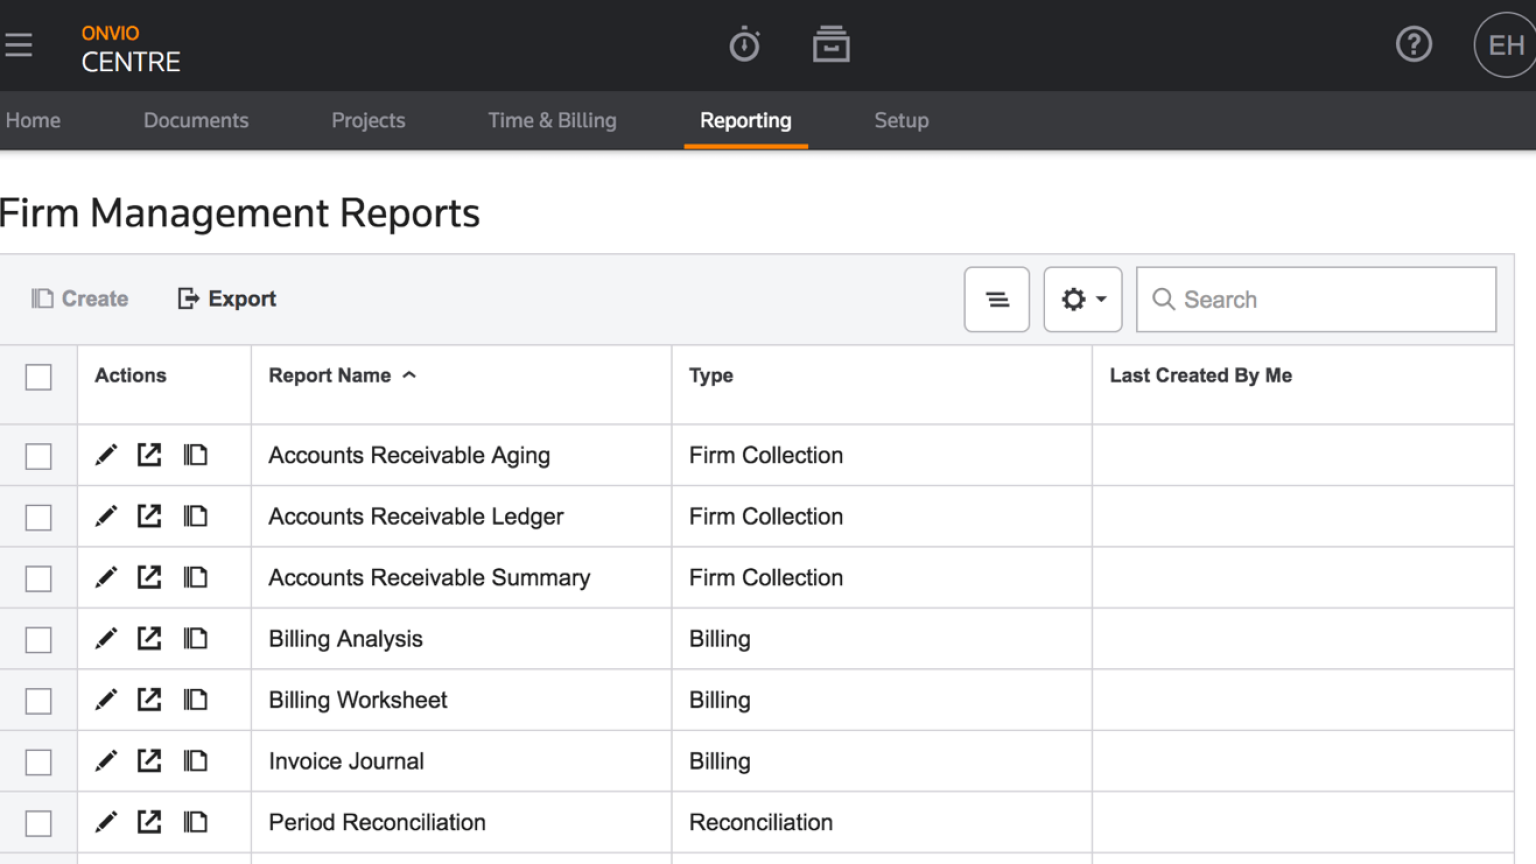The height and width of the screenshot is (864, 1536).
Task: Copy the Invoice Journal report
Action: [195, 761]
